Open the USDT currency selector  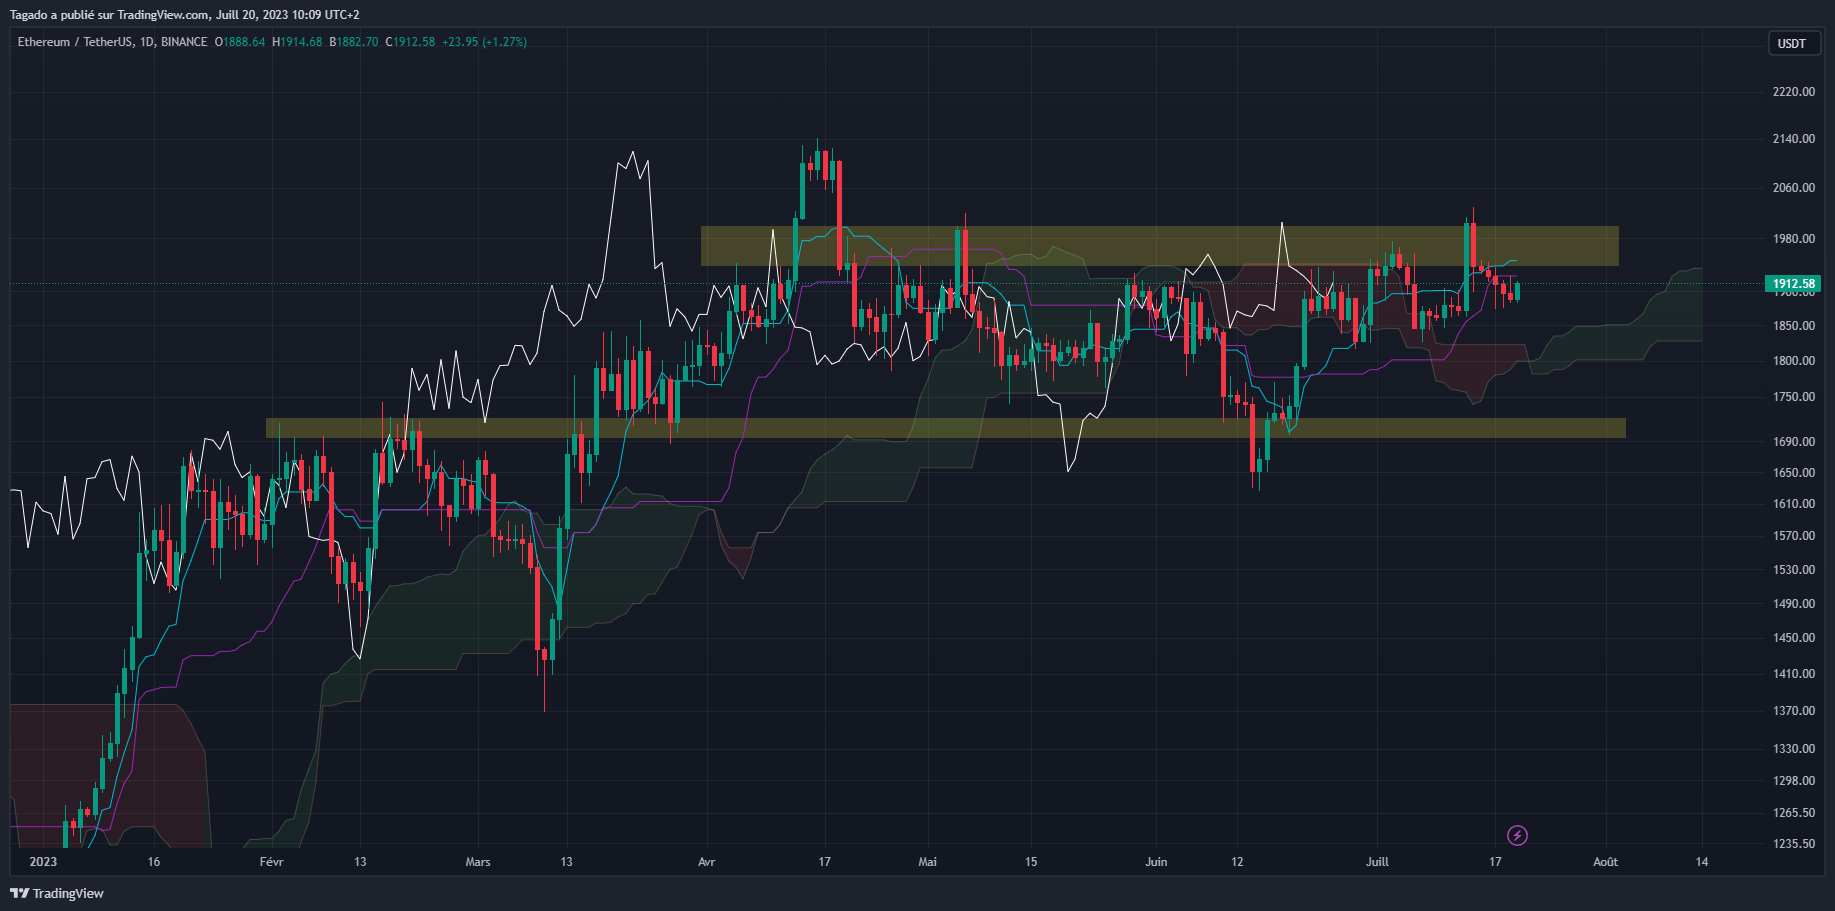1793,43
